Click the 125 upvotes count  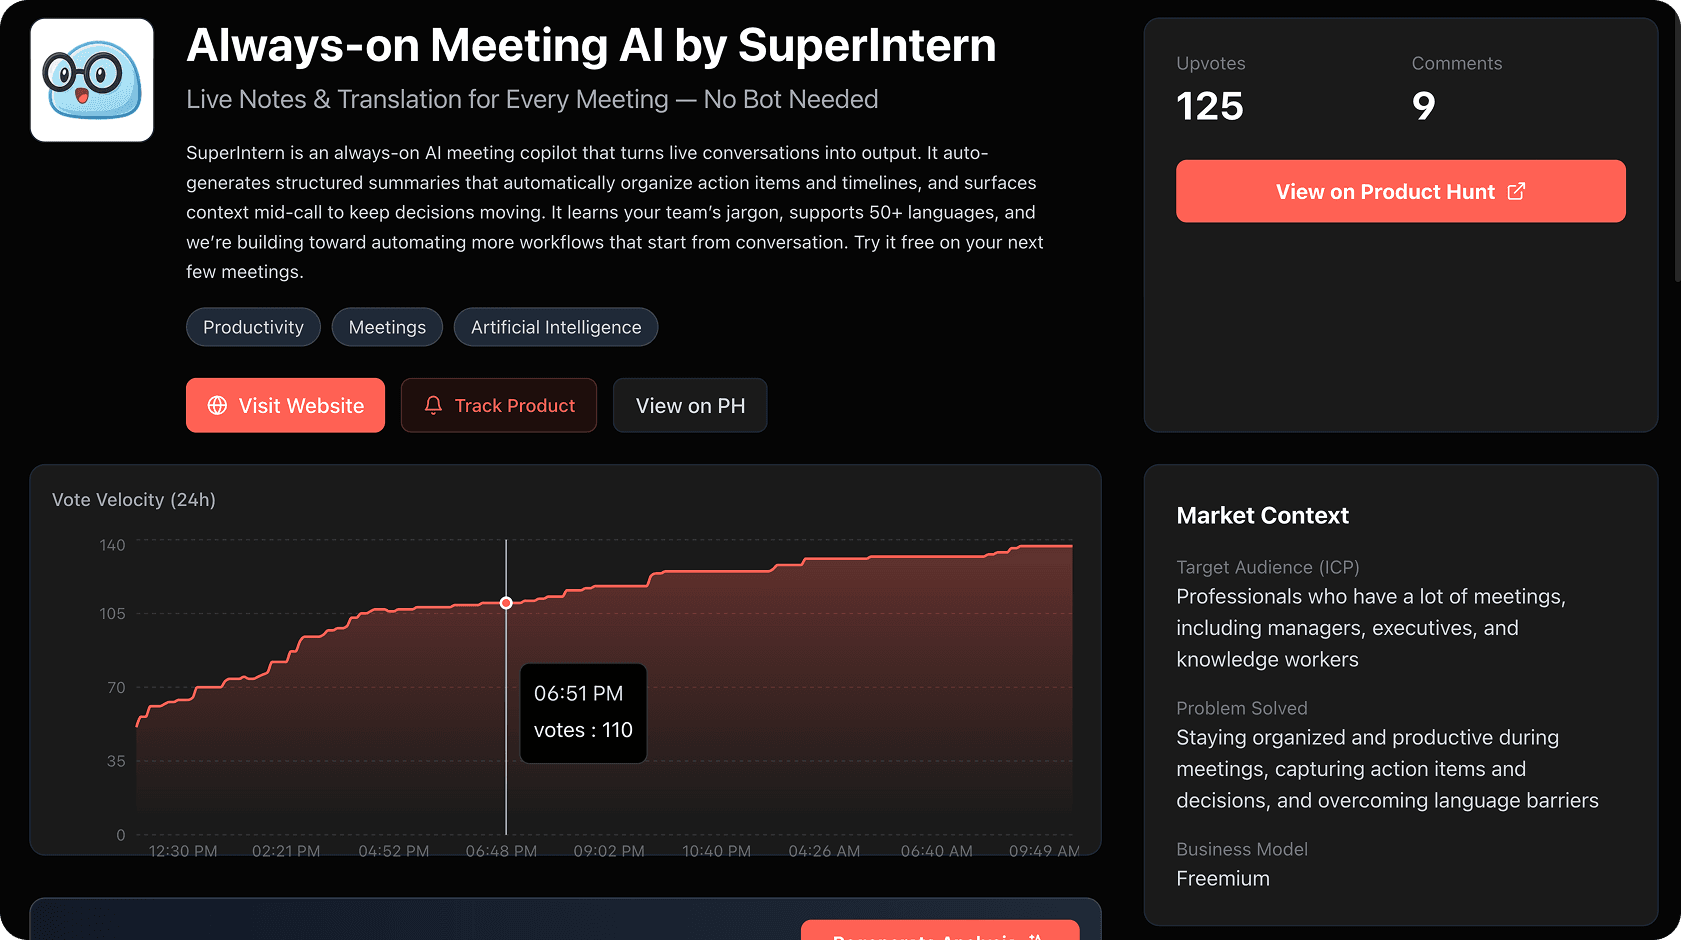(1210, 106)
